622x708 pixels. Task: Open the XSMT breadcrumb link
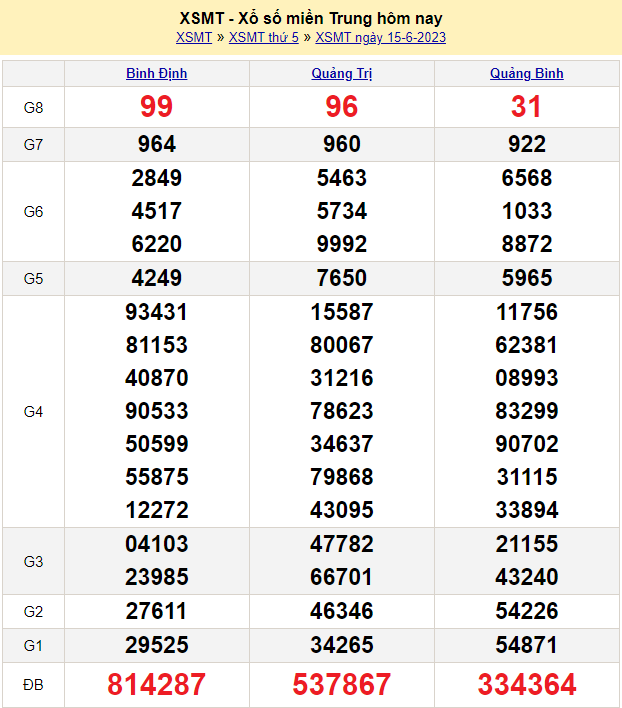194,37
